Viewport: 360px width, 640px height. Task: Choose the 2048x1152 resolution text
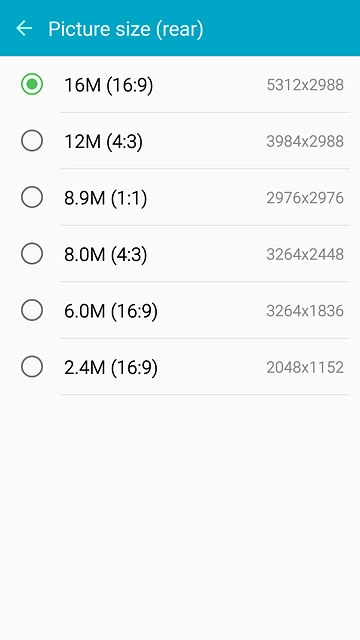305,367
